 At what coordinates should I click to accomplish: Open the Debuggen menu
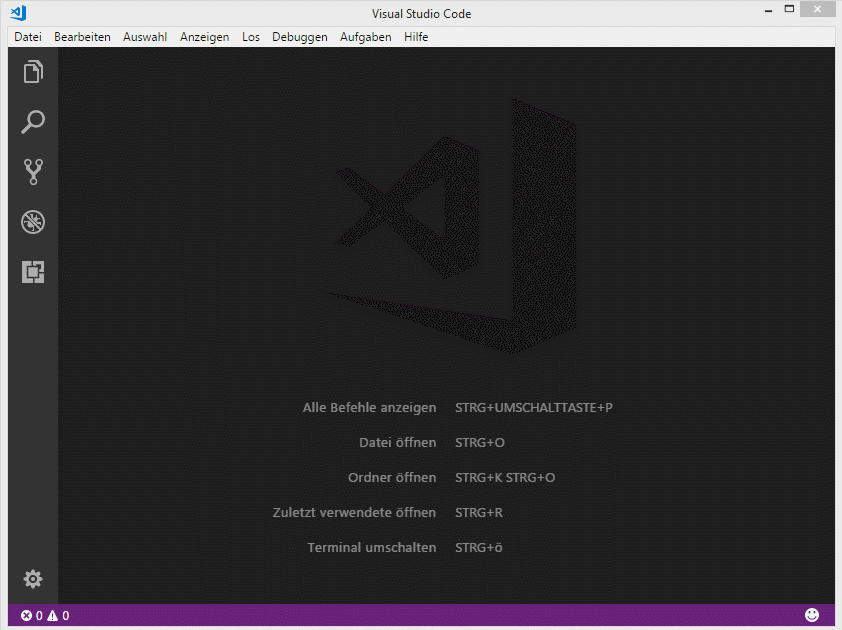pos(299,37)
